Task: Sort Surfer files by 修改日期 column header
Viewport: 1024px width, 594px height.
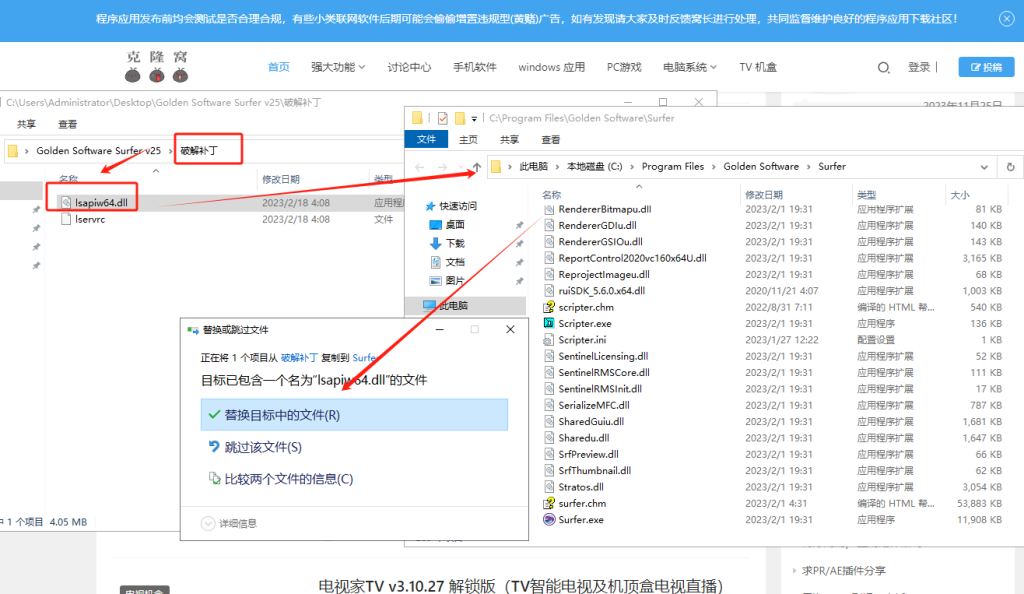Action: [x=763, y=195]
